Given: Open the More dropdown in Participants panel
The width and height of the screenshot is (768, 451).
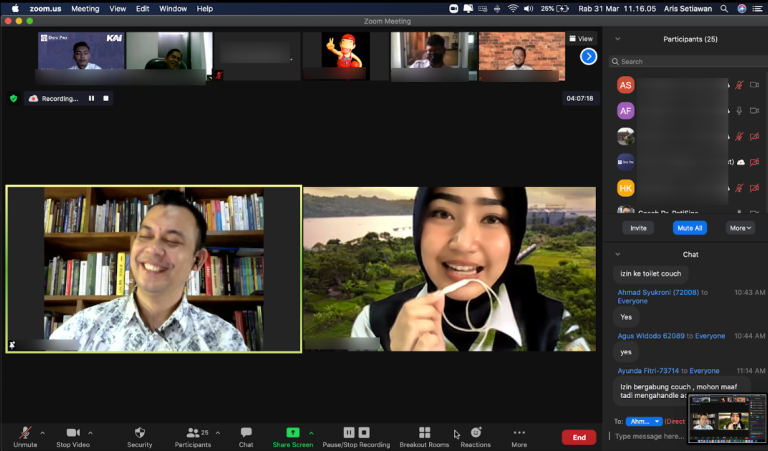Looking at the screenshot, I should (x=740, y=228).
